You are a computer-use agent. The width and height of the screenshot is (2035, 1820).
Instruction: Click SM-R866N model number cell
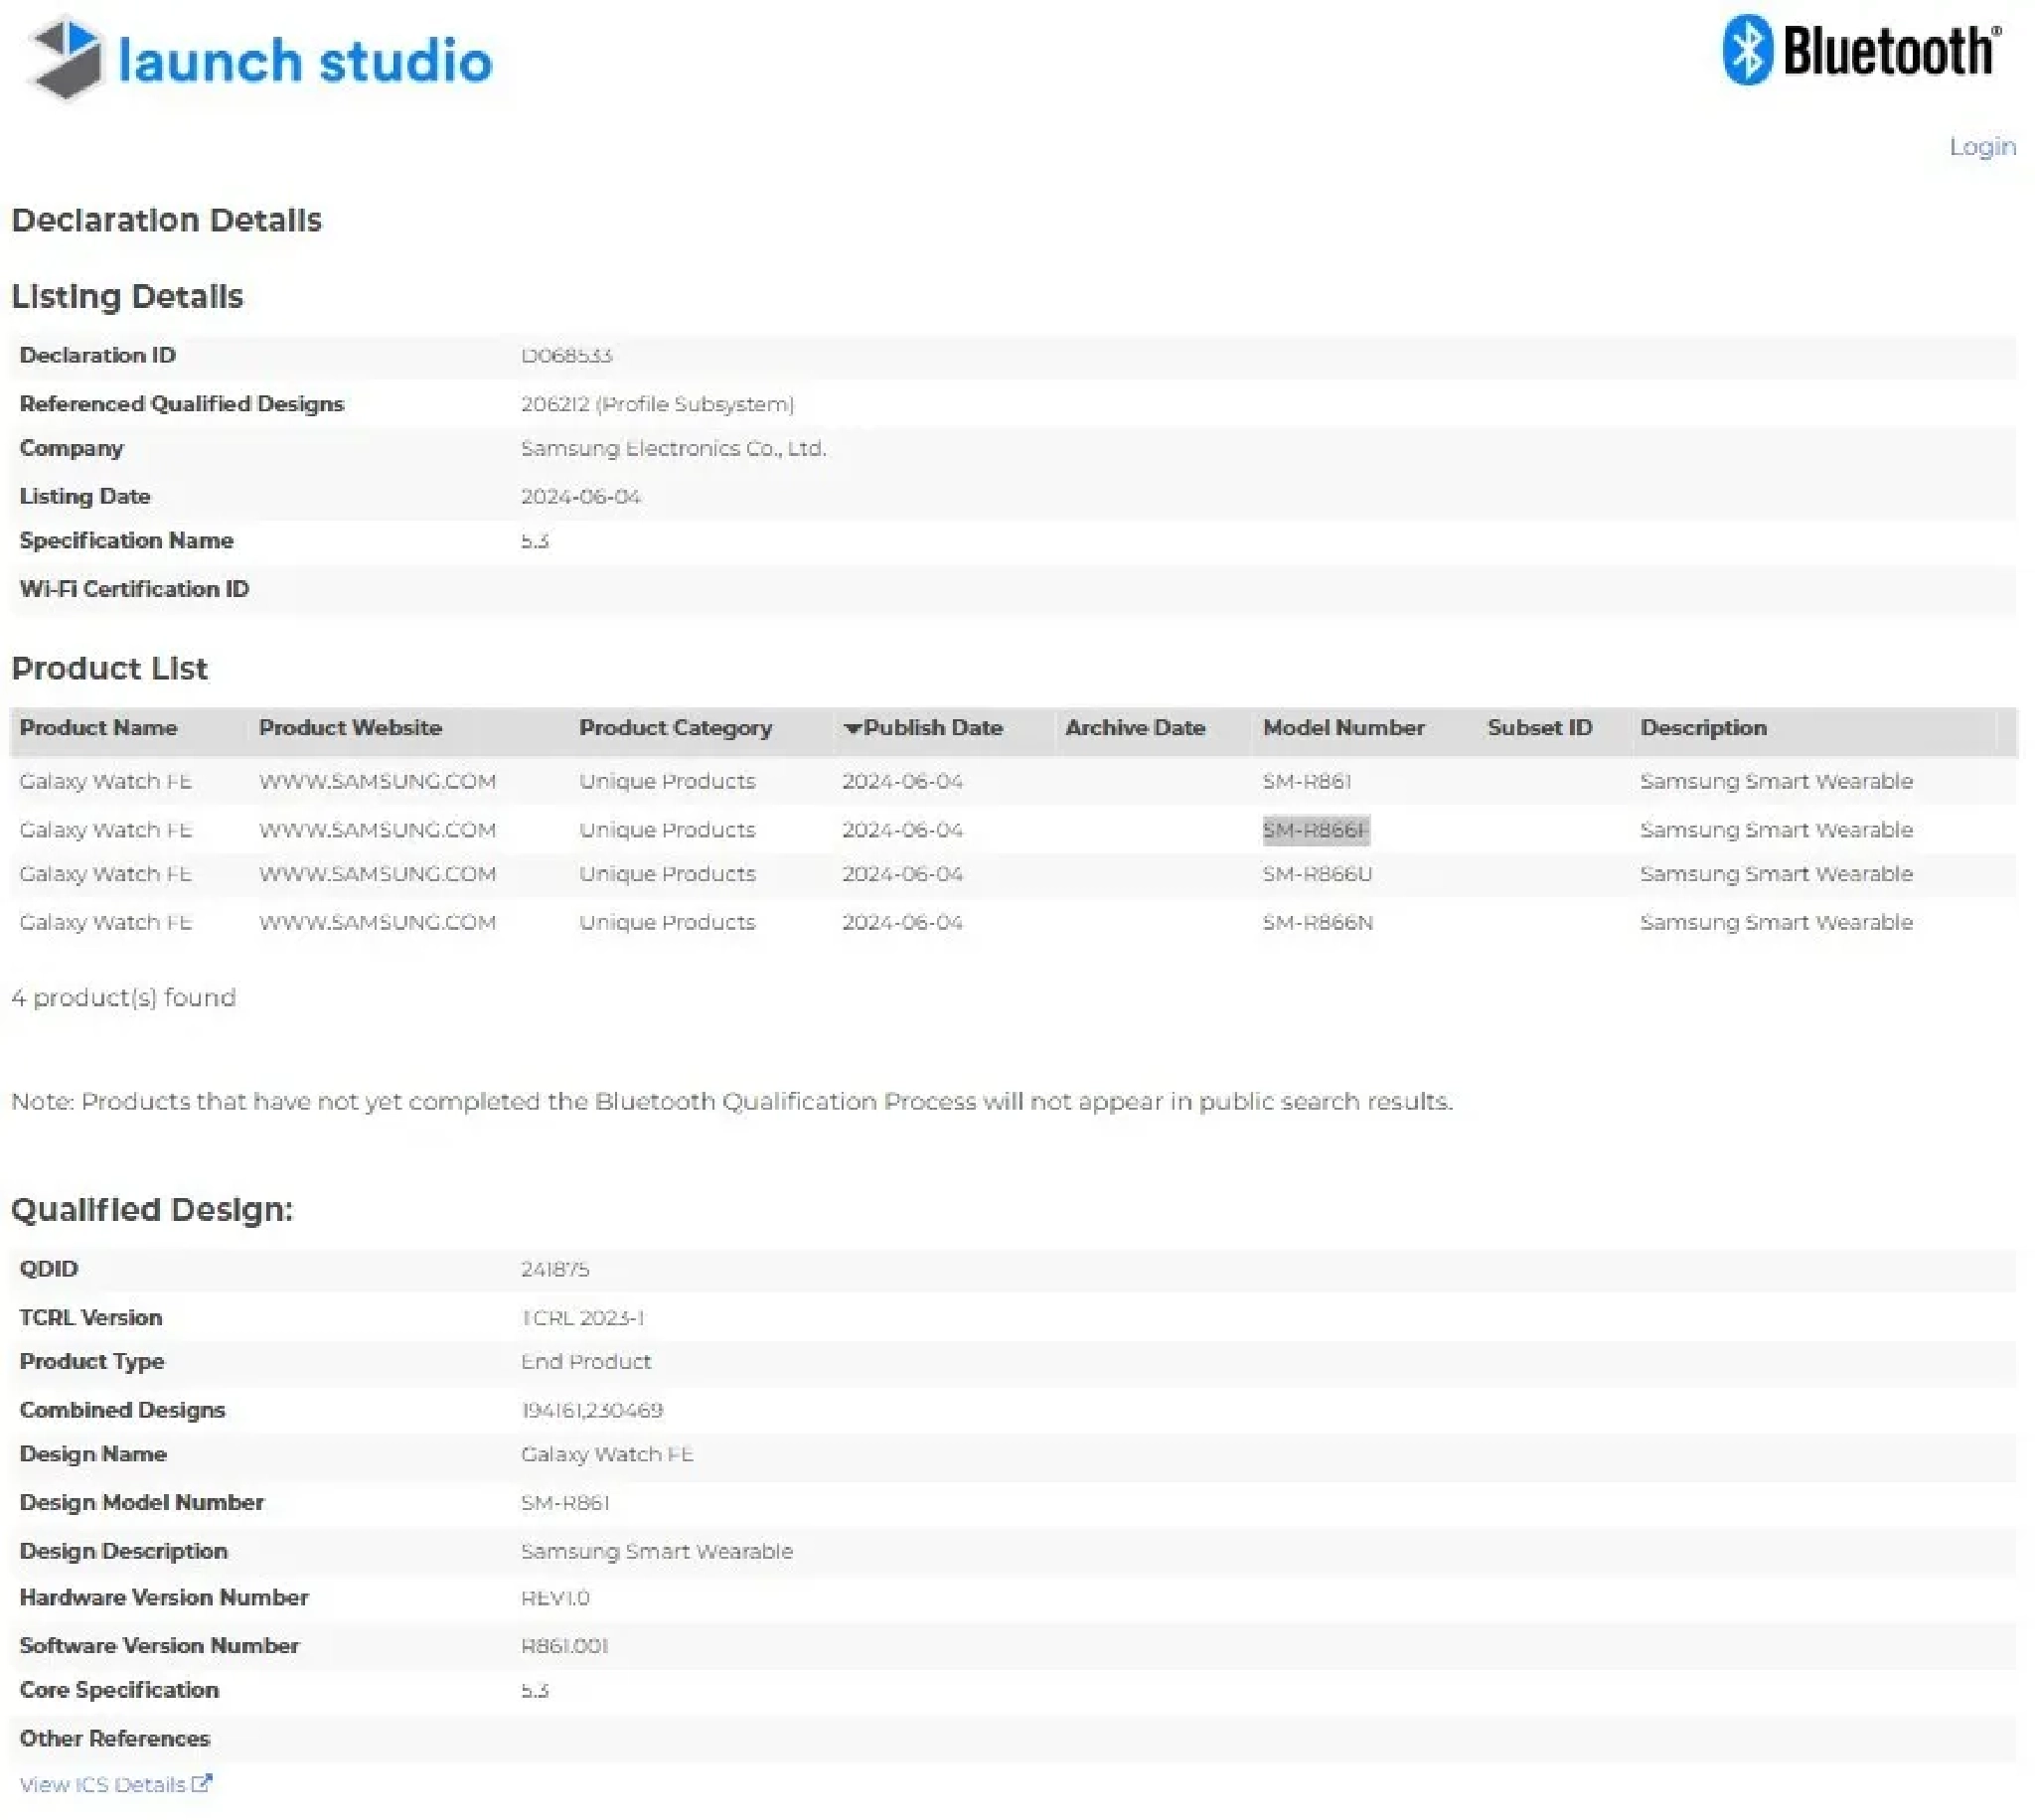1316,922
